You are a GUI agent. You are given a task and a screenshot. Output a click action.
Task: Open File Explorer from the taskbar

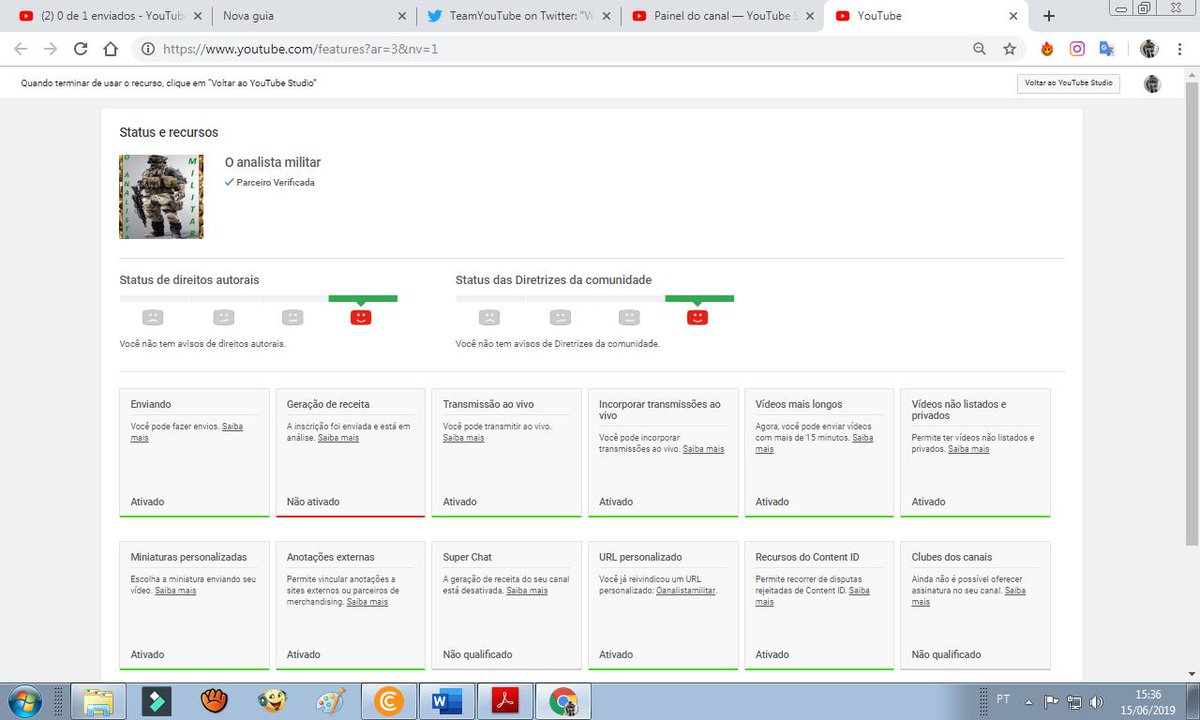[98, 701]
